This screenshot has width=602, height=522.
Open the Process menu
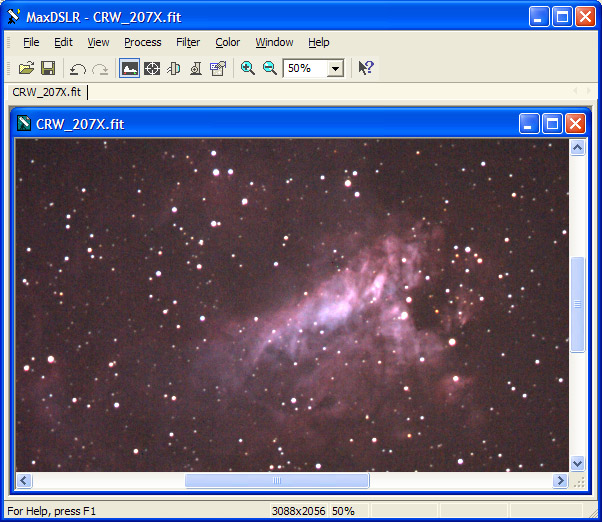[x=143, y=42]
